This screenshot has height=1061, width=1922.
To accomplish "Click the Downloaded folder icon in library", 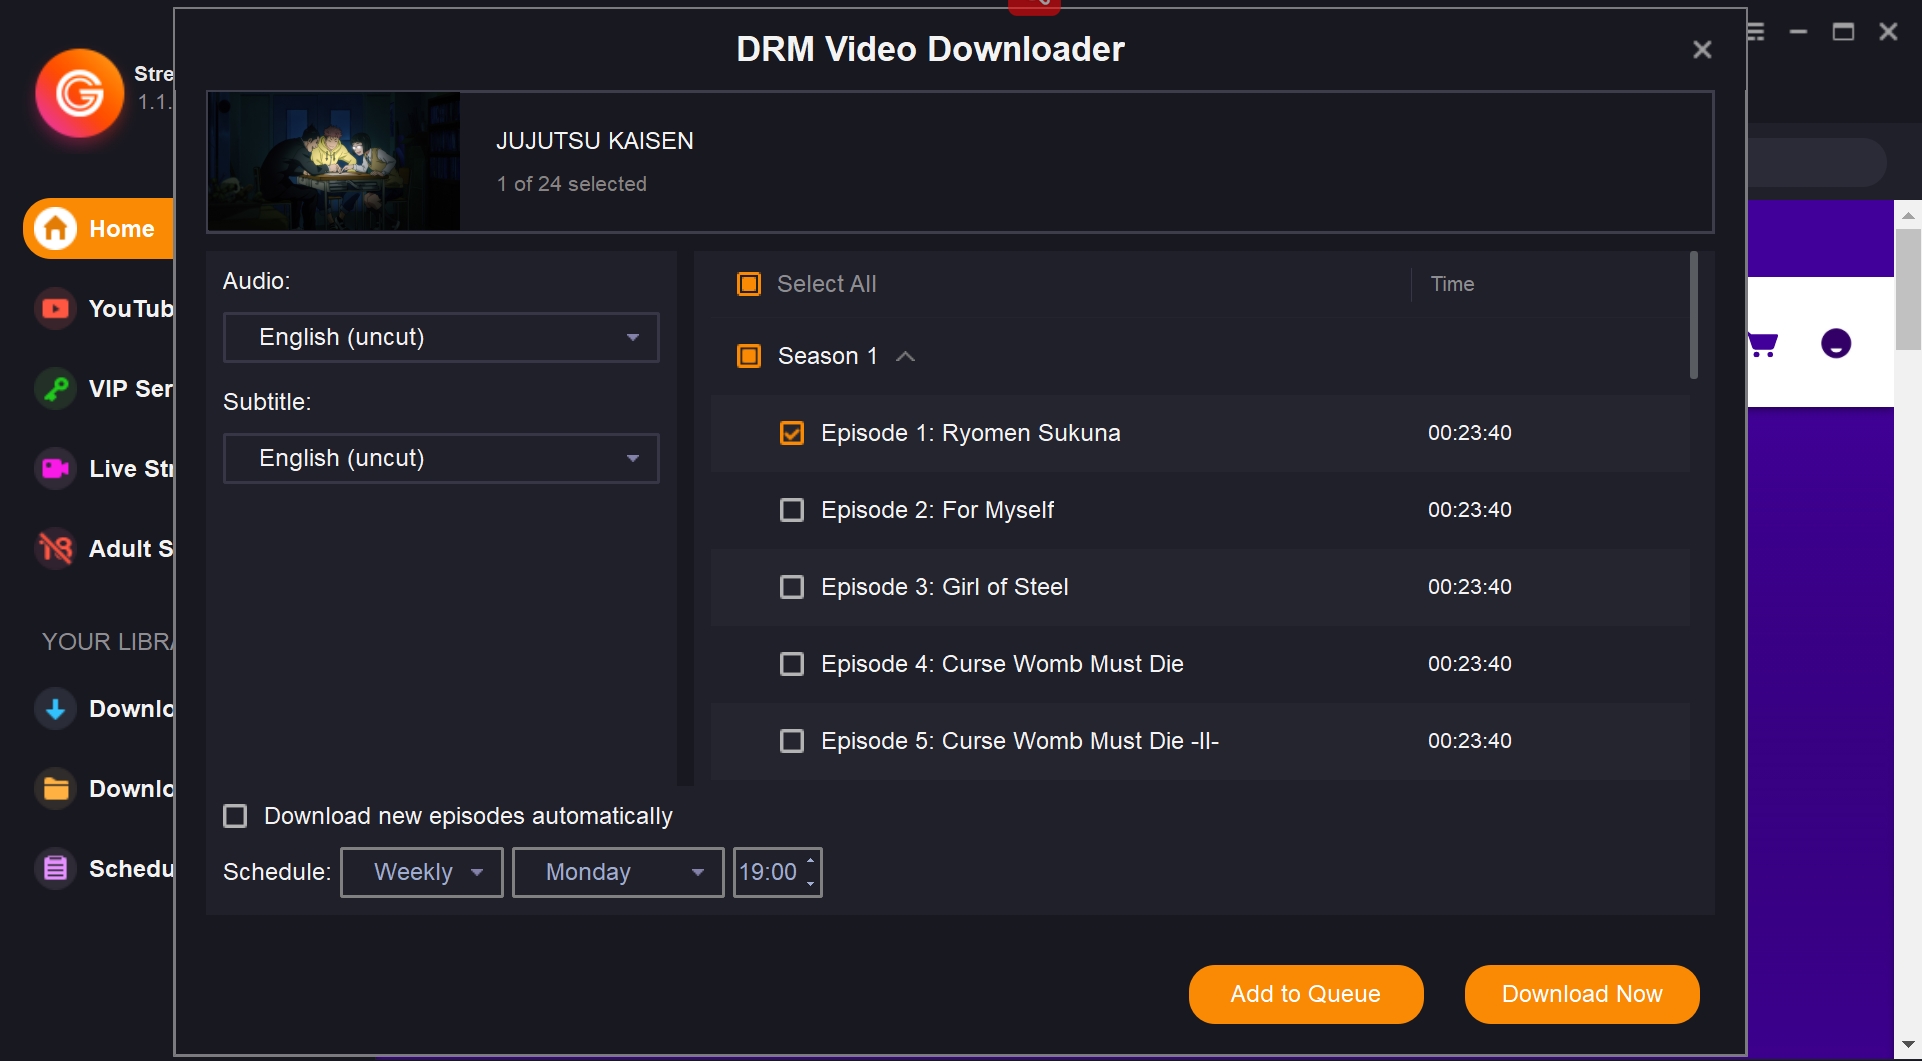I will pos(55,788).
